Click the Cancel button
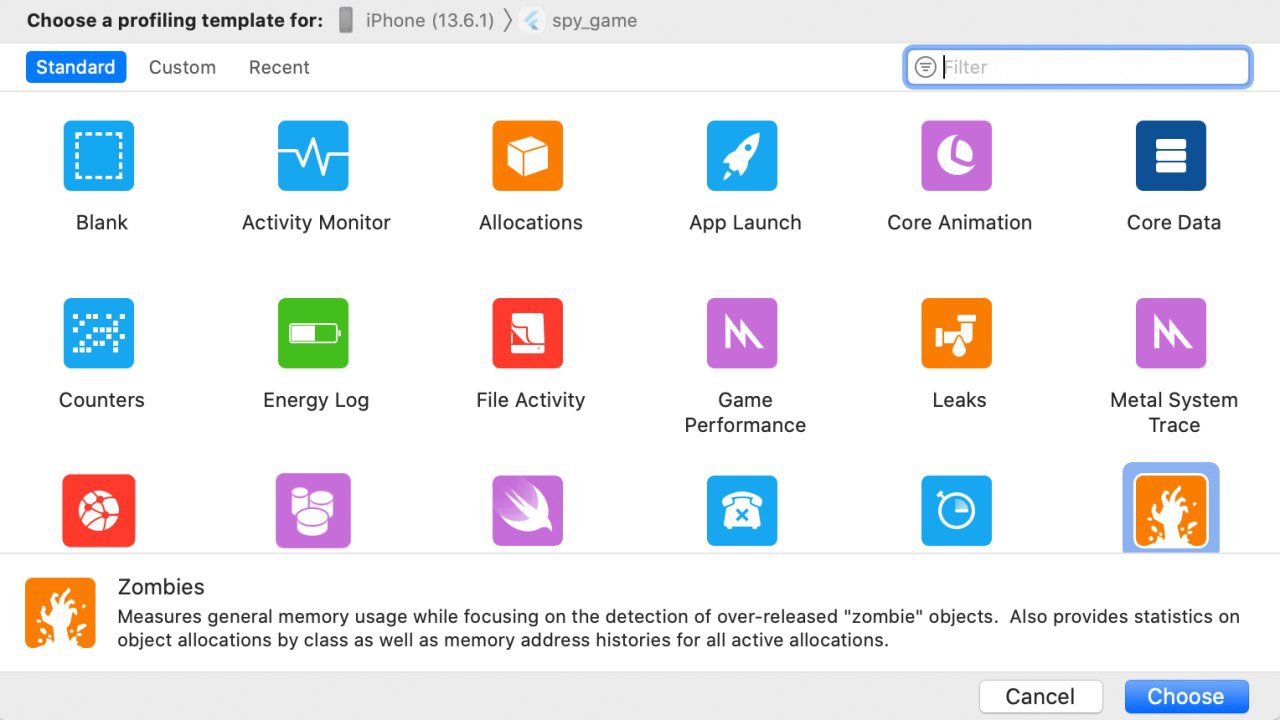 coord(1040,696)
